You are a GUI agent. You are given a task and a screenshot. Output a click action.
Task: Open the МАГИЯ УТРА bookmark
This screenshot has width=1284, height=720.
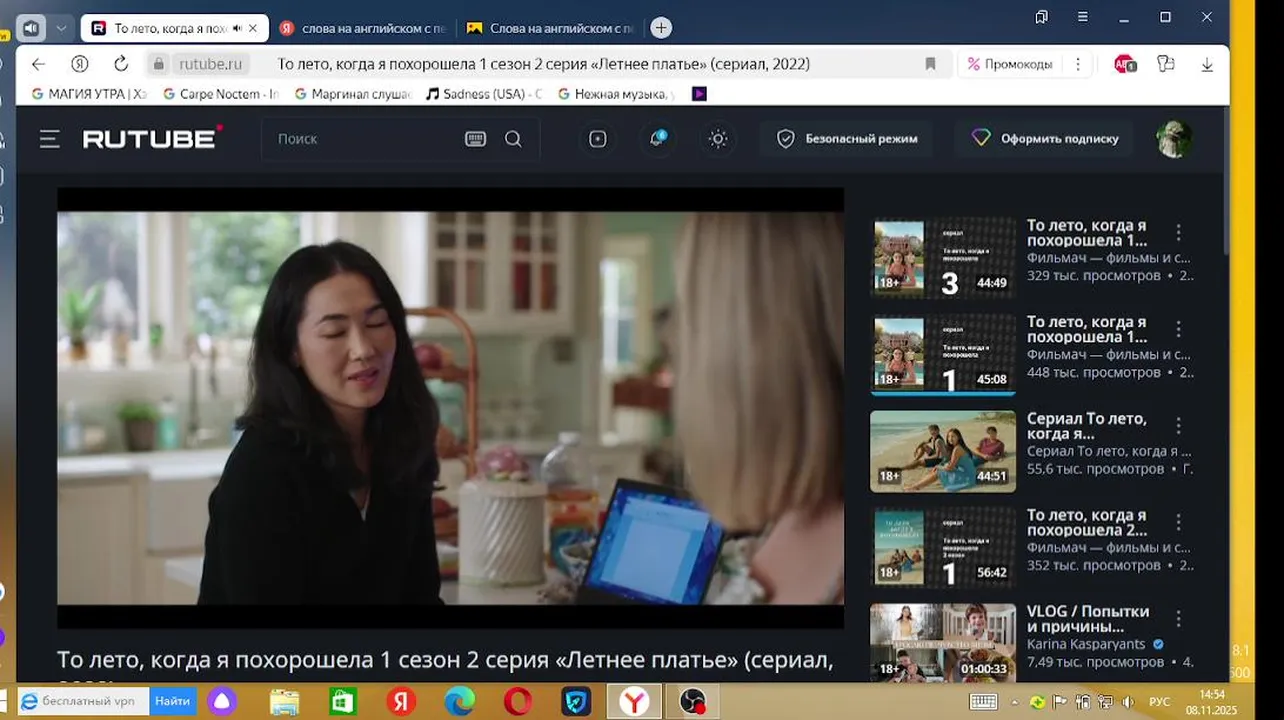pyautogui.click(x=88, y=93)
